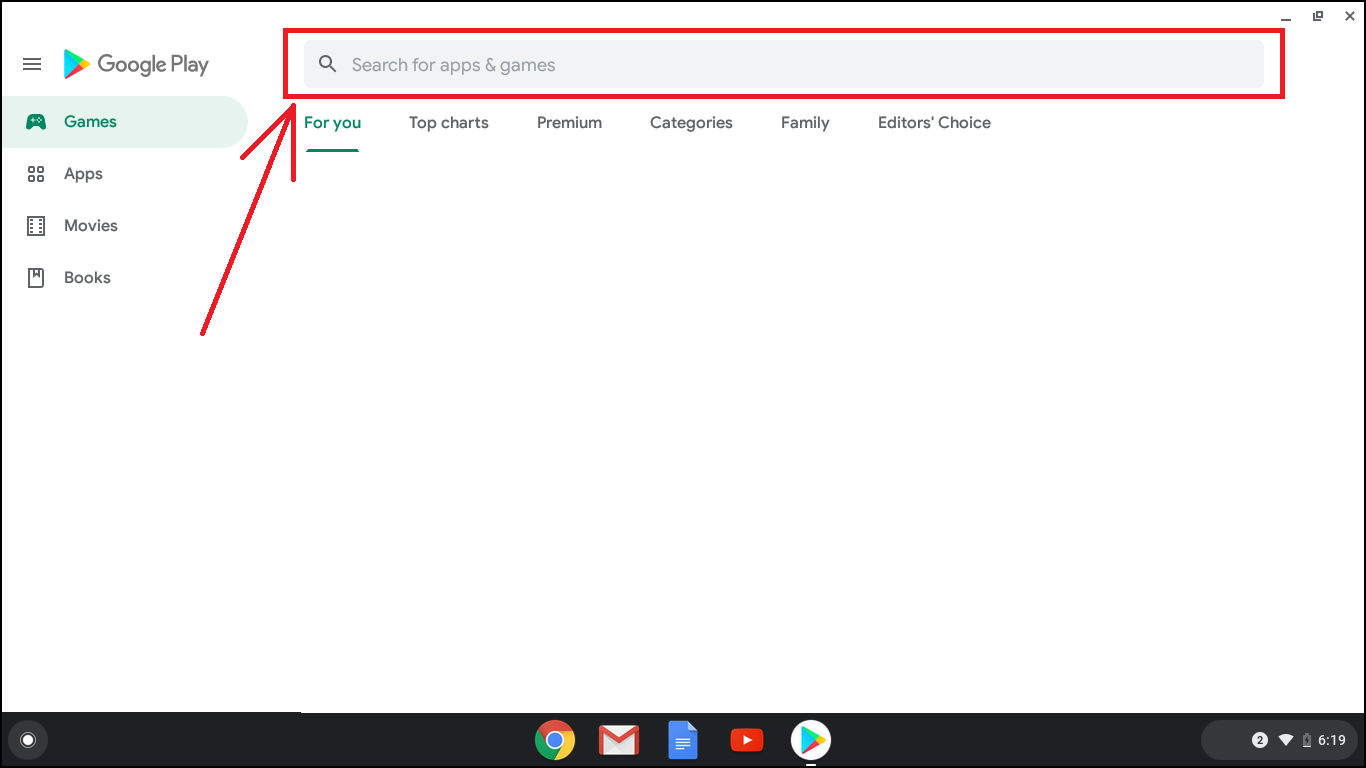1366x768 pixels.
Task: Go to Apps section in sidebar
Action: click(83, 174)
